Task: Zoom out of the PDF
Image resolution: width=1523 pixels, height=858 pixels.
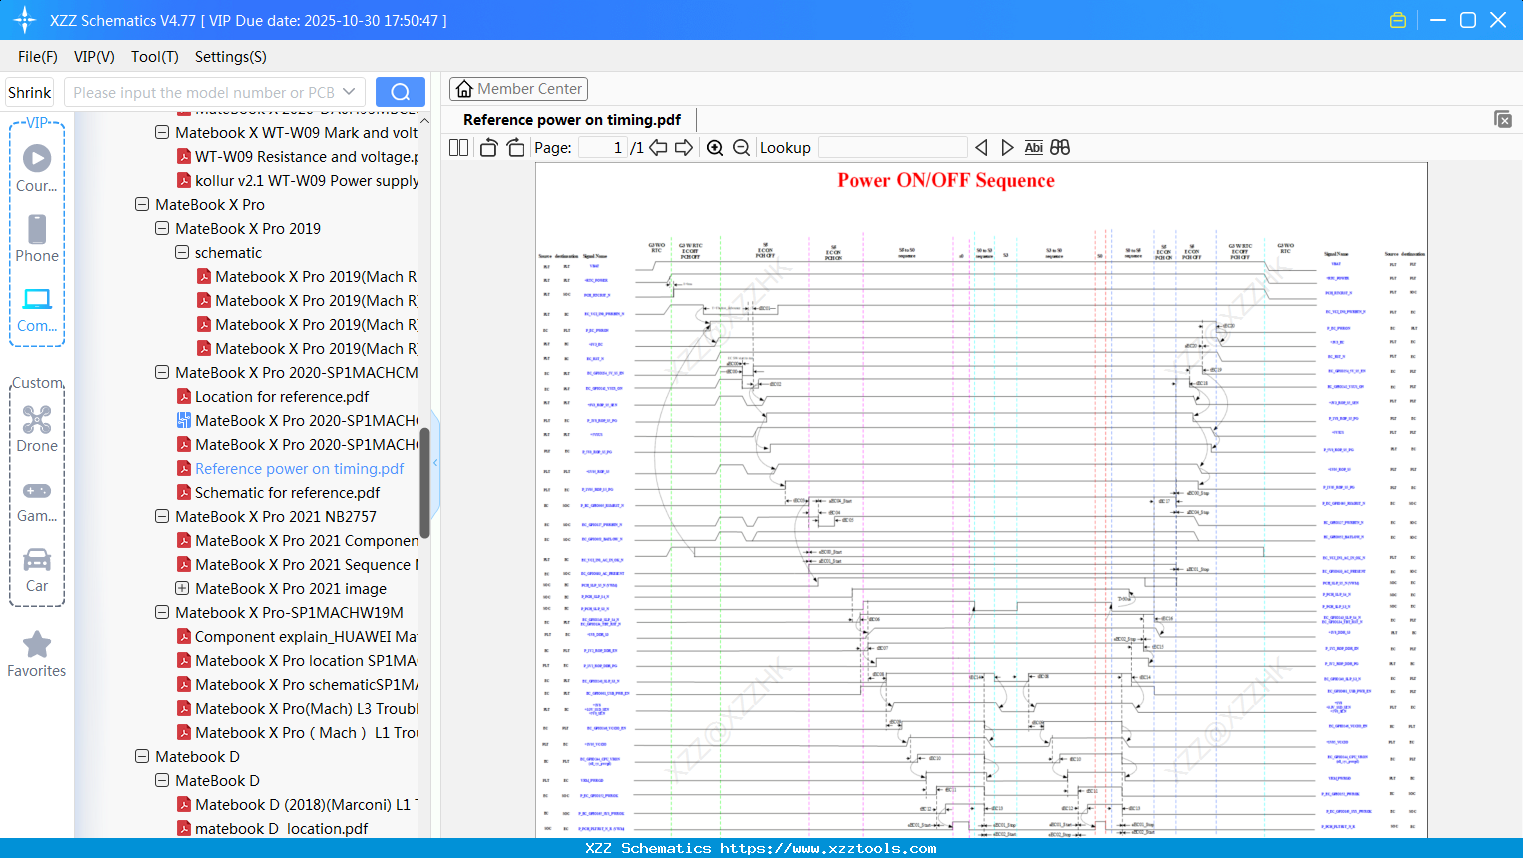Action: [x=741, y=148]
